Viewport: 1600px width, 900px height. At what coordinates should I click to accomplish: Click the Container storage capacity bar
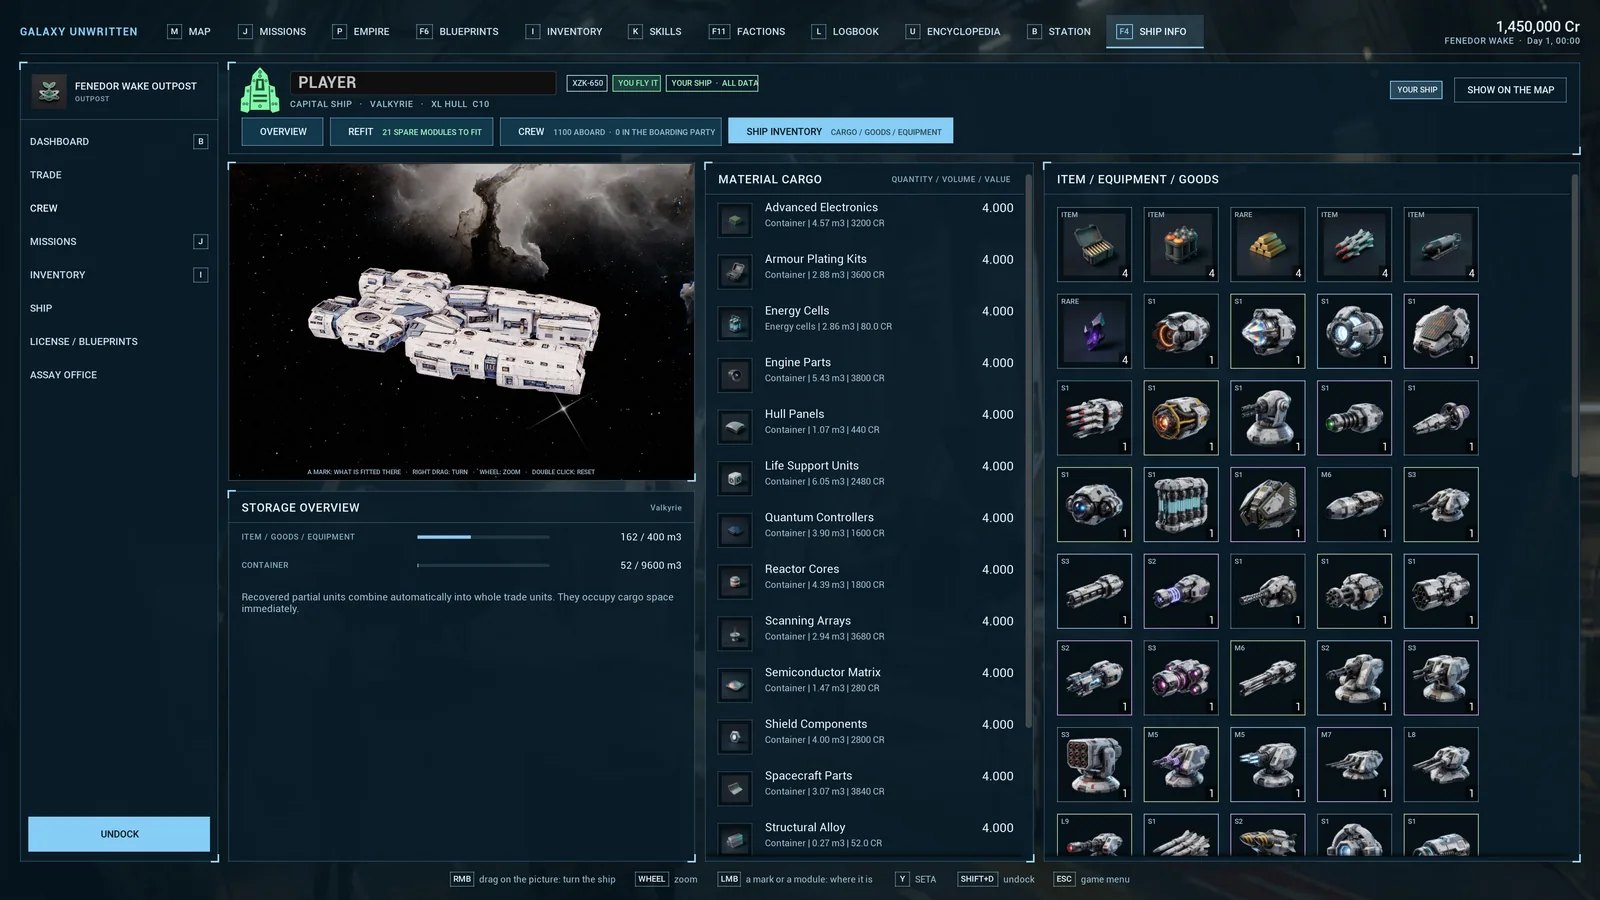[483, 565]
